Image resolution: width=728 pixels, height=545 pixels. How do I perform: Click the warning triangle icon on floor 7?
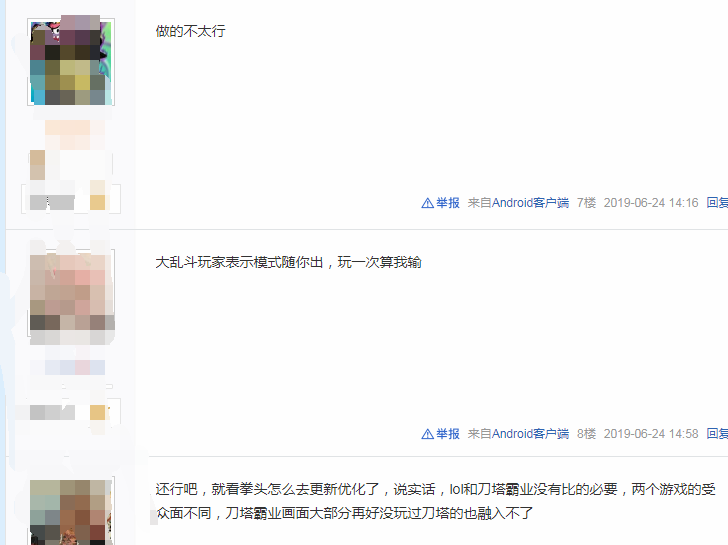point(427,203)
